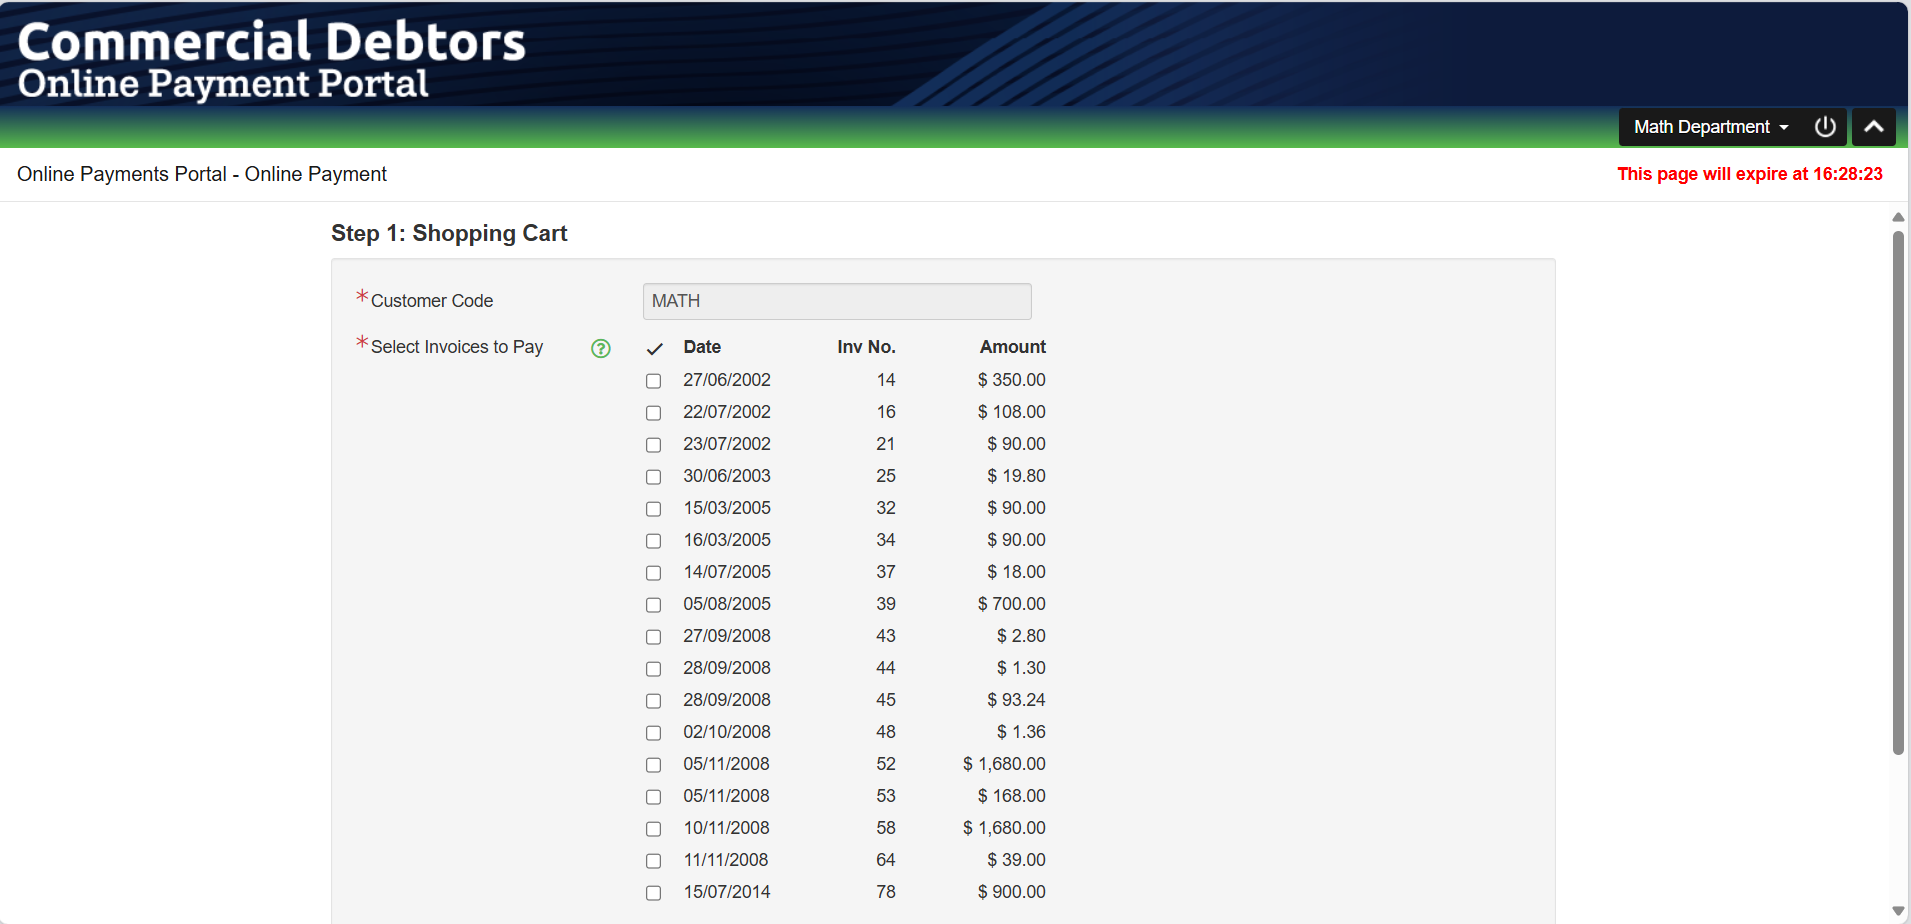The image size is (1911, 924).
Task: Click the power logout icon
Action: click(x=1825, y=127)
